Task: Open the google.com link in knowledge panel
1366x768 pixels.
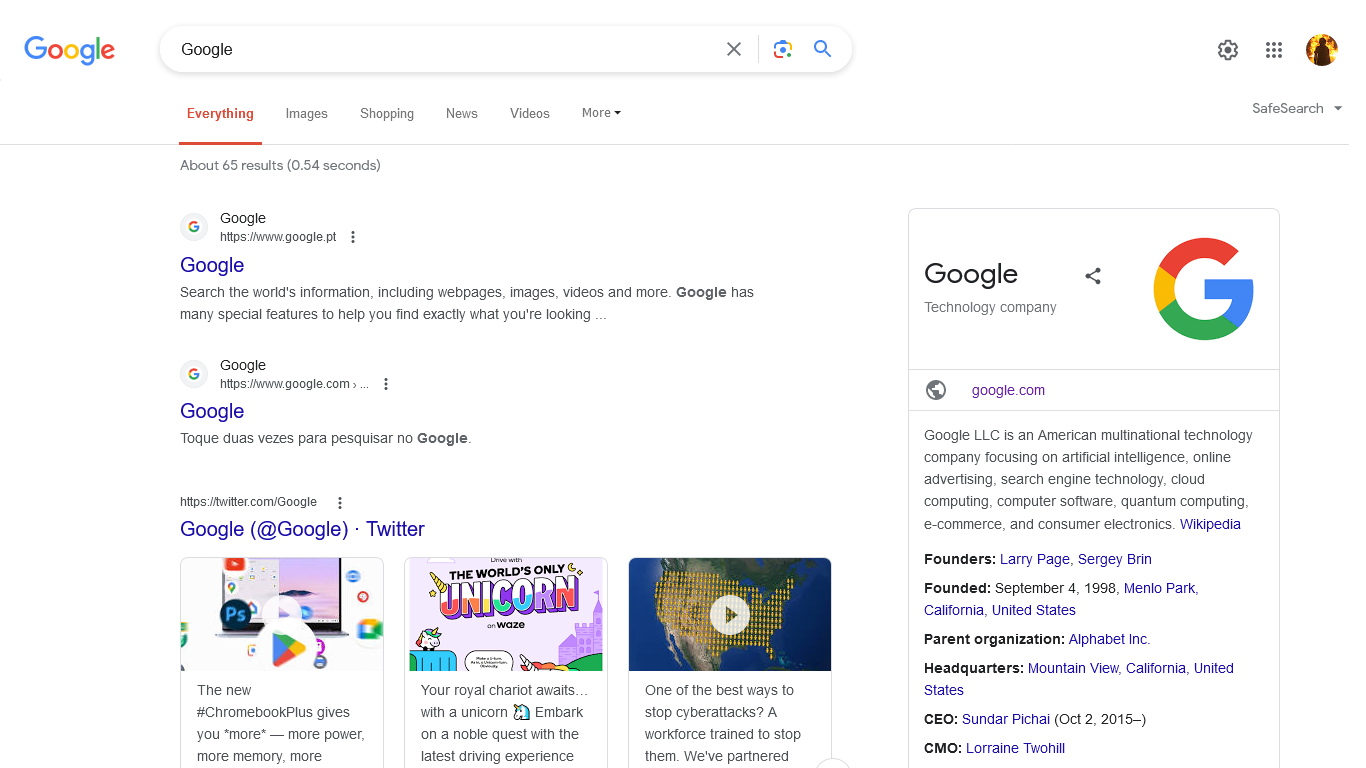Action: coord(1008,390)
